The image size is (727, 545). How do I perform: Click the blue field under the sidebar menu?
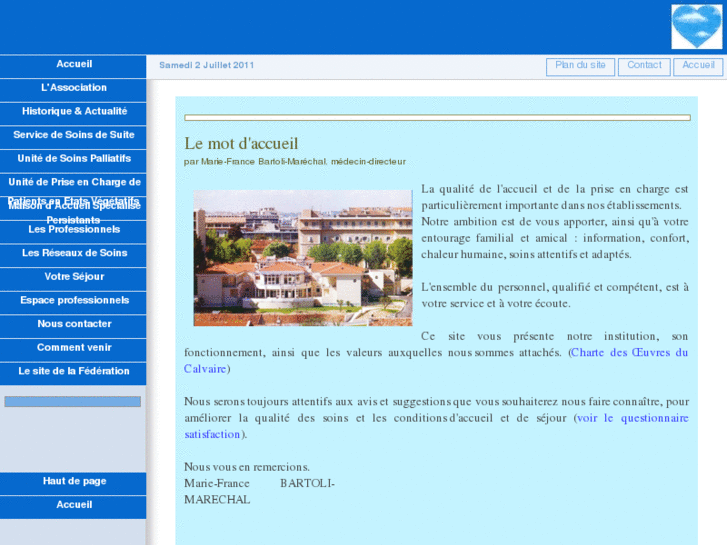tap(73, 402)
